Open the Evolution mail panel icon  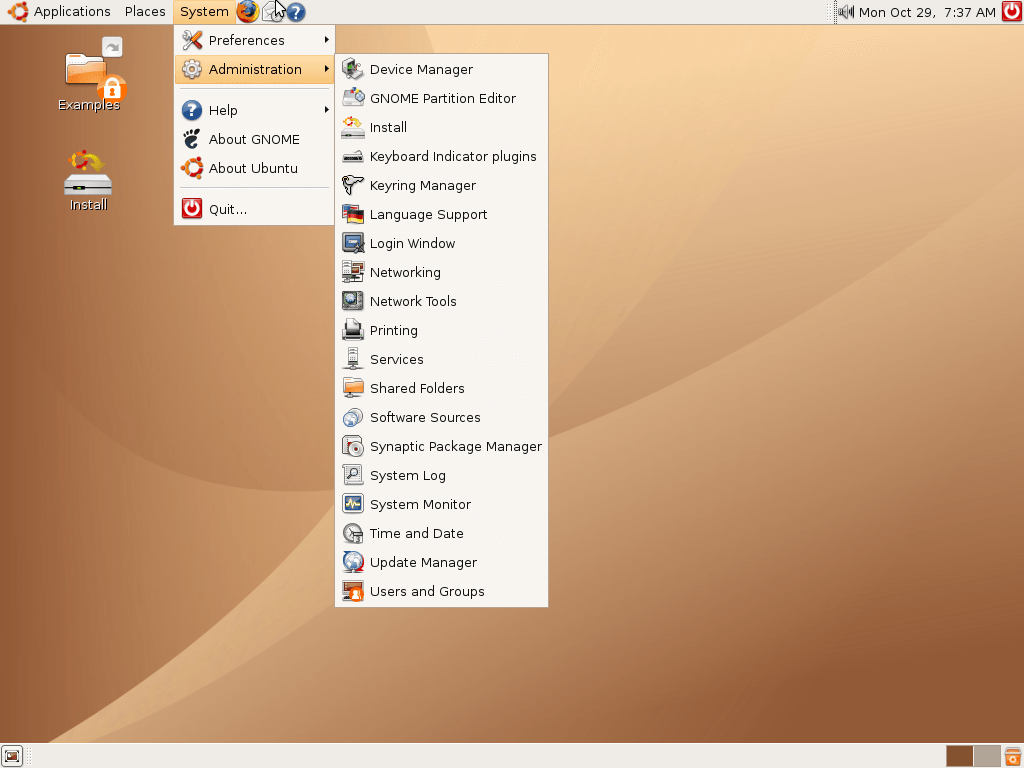point(272,12)
